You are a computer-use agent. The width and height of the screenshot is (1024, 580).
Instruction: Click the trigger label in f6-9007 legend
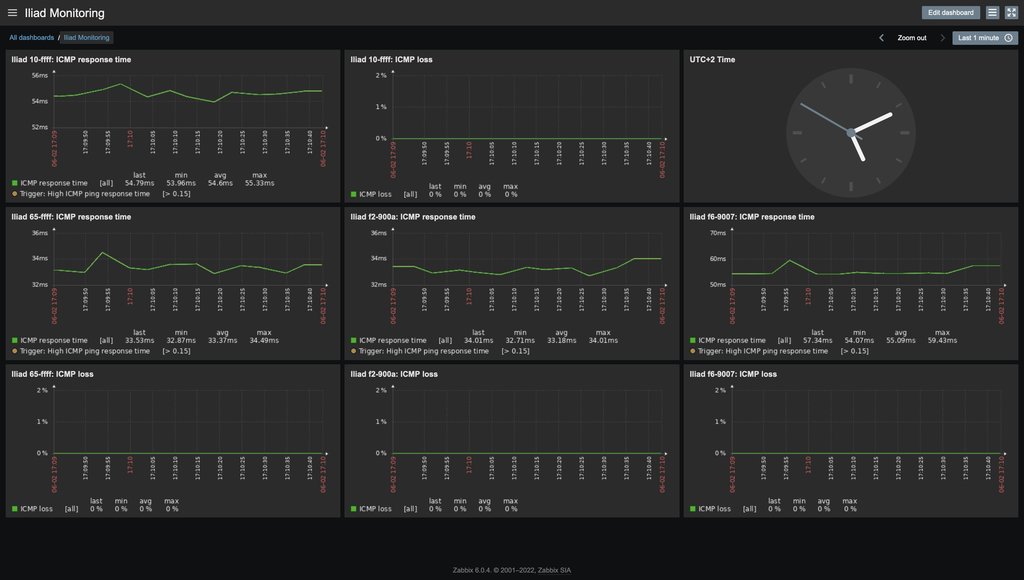[763, 351]
